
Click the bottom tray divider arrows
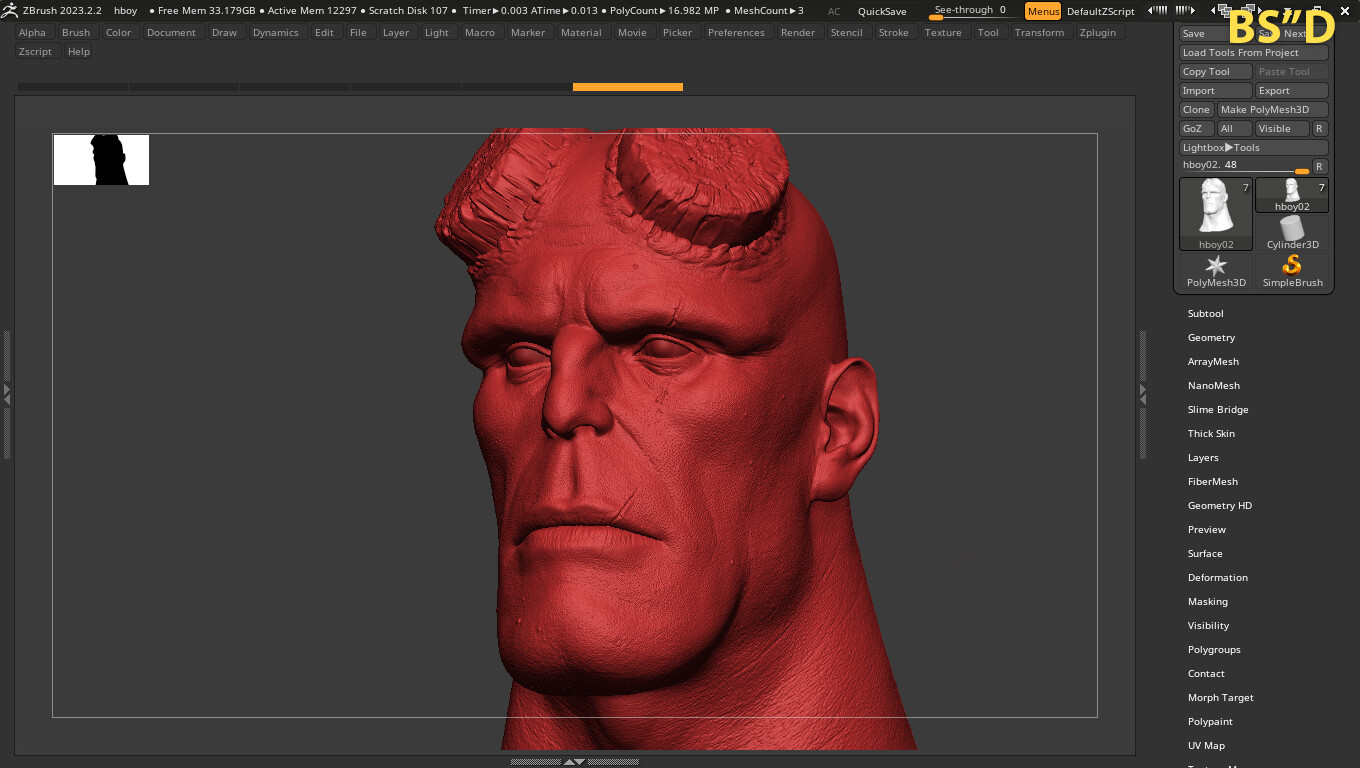coord(575,762)
